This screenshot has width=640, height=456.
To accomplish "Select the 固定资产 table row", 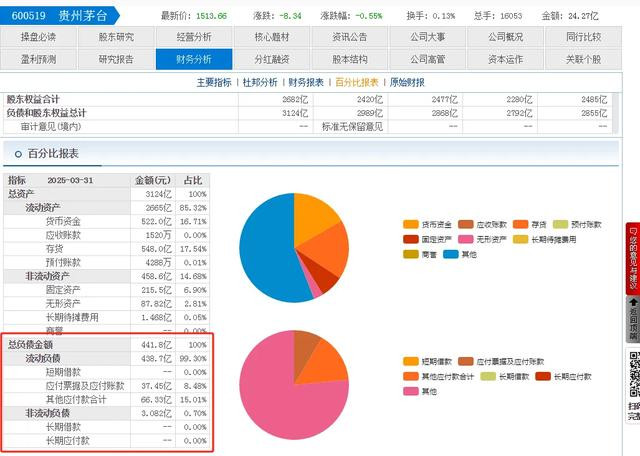I will point(107,290).
